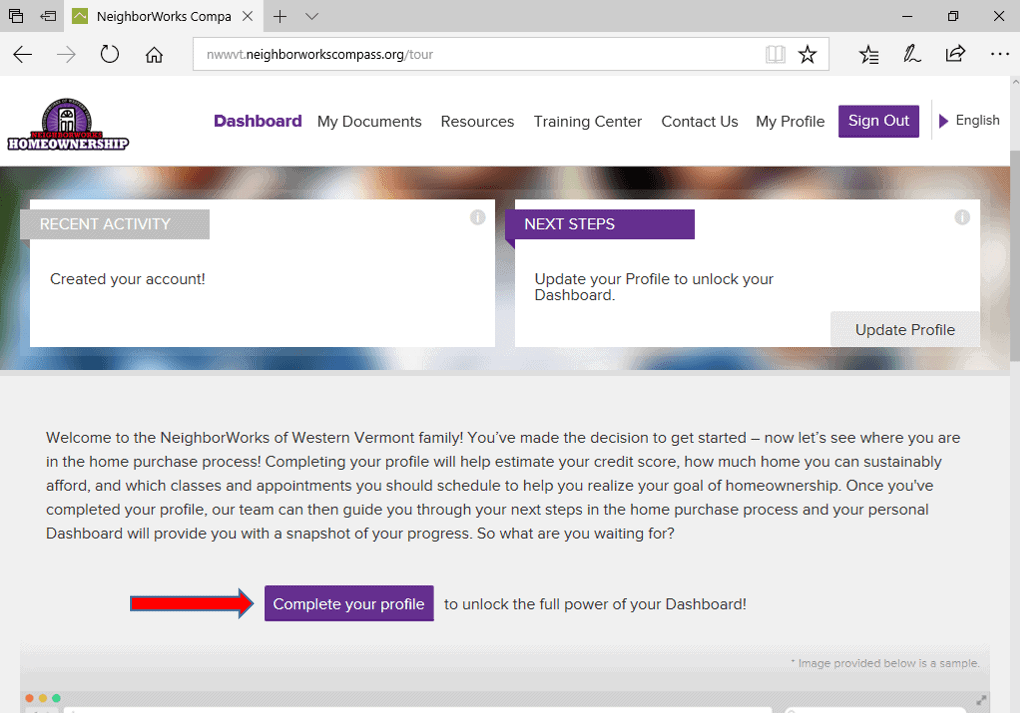Click 'Update your Profile to unlock' text

click(x=654, y=287)
